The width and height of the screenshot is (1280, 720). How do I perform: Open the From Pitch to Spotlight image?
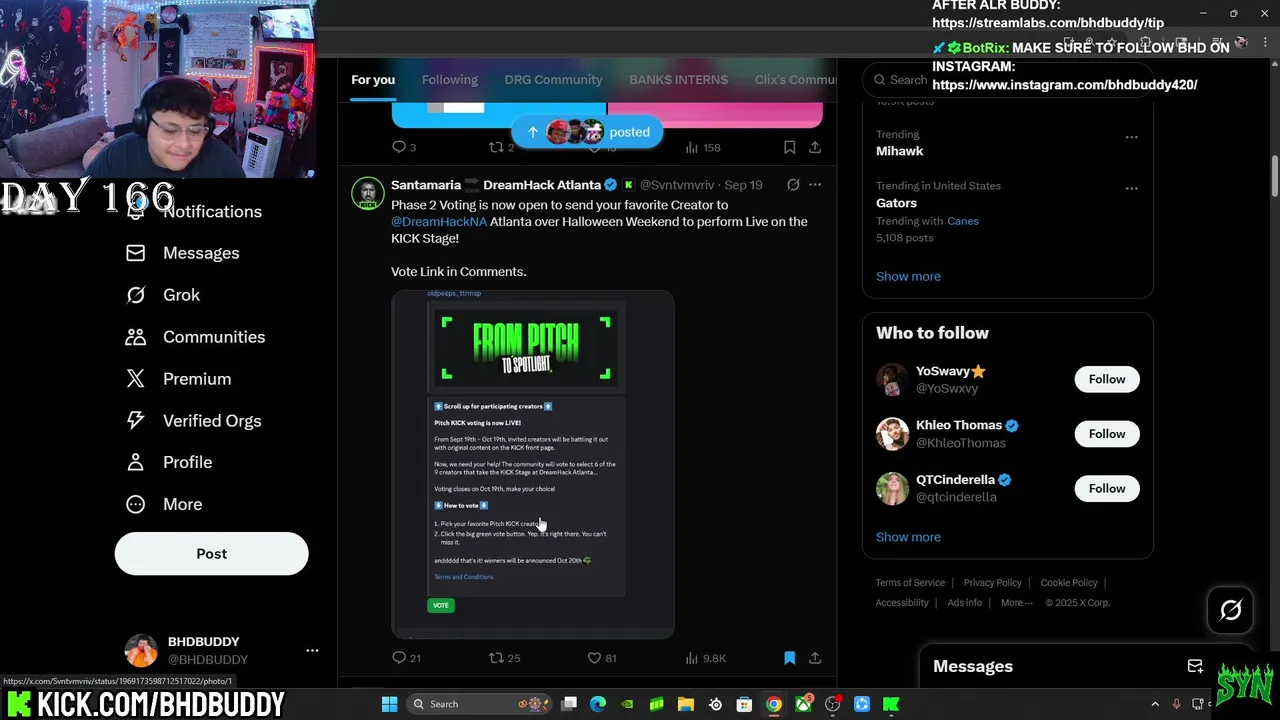(x=533, y=464)
